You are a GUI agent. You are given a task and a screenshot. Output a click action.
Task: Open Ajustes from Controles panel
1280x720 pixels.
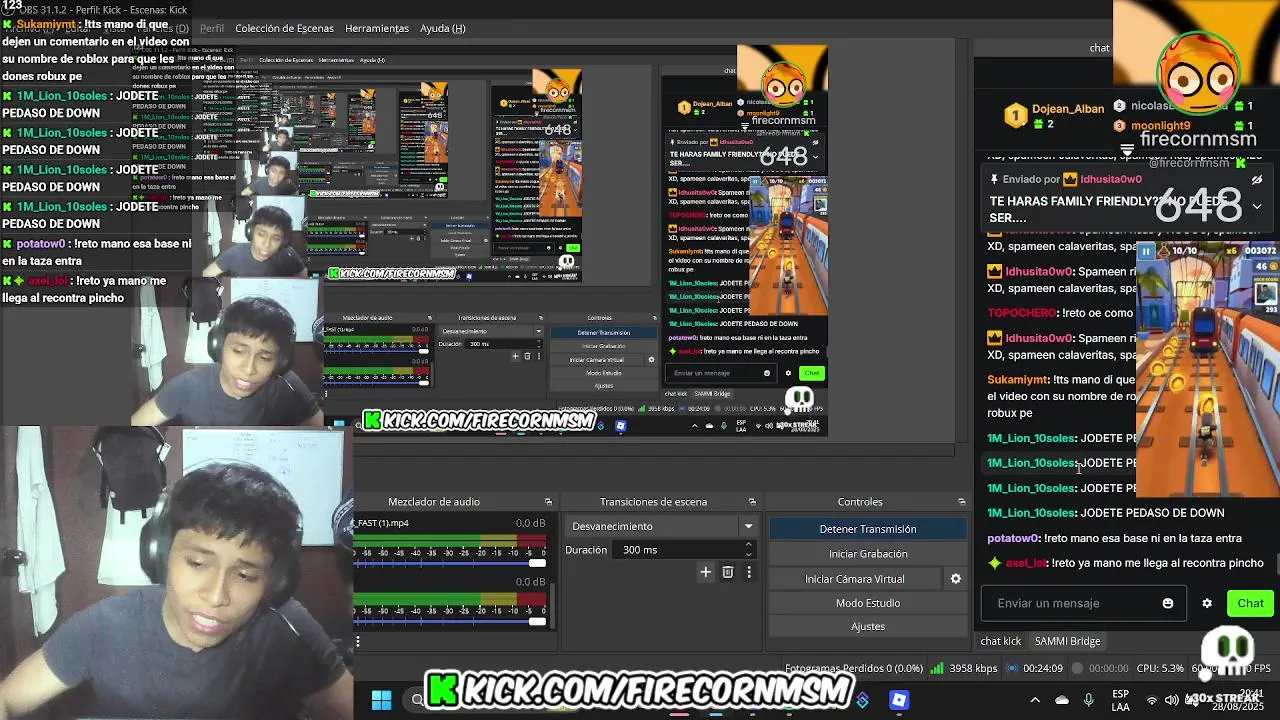point(868,627)
